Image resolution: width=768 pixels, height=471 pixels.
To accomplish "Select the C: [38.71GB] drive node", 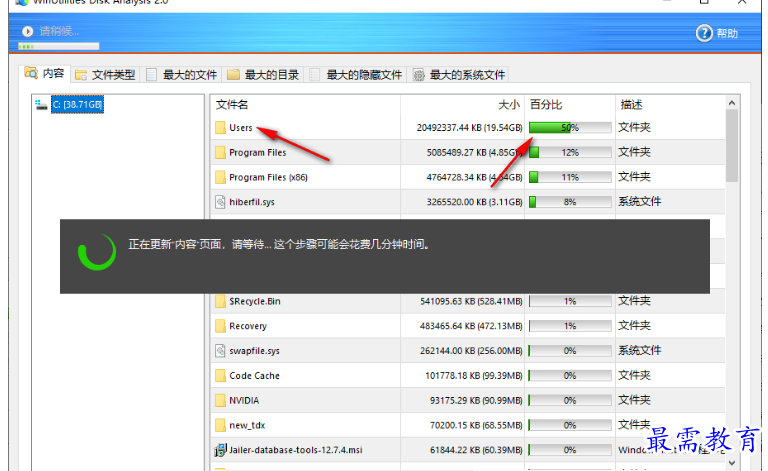I will pyautogui.click(x=77, y=104).
